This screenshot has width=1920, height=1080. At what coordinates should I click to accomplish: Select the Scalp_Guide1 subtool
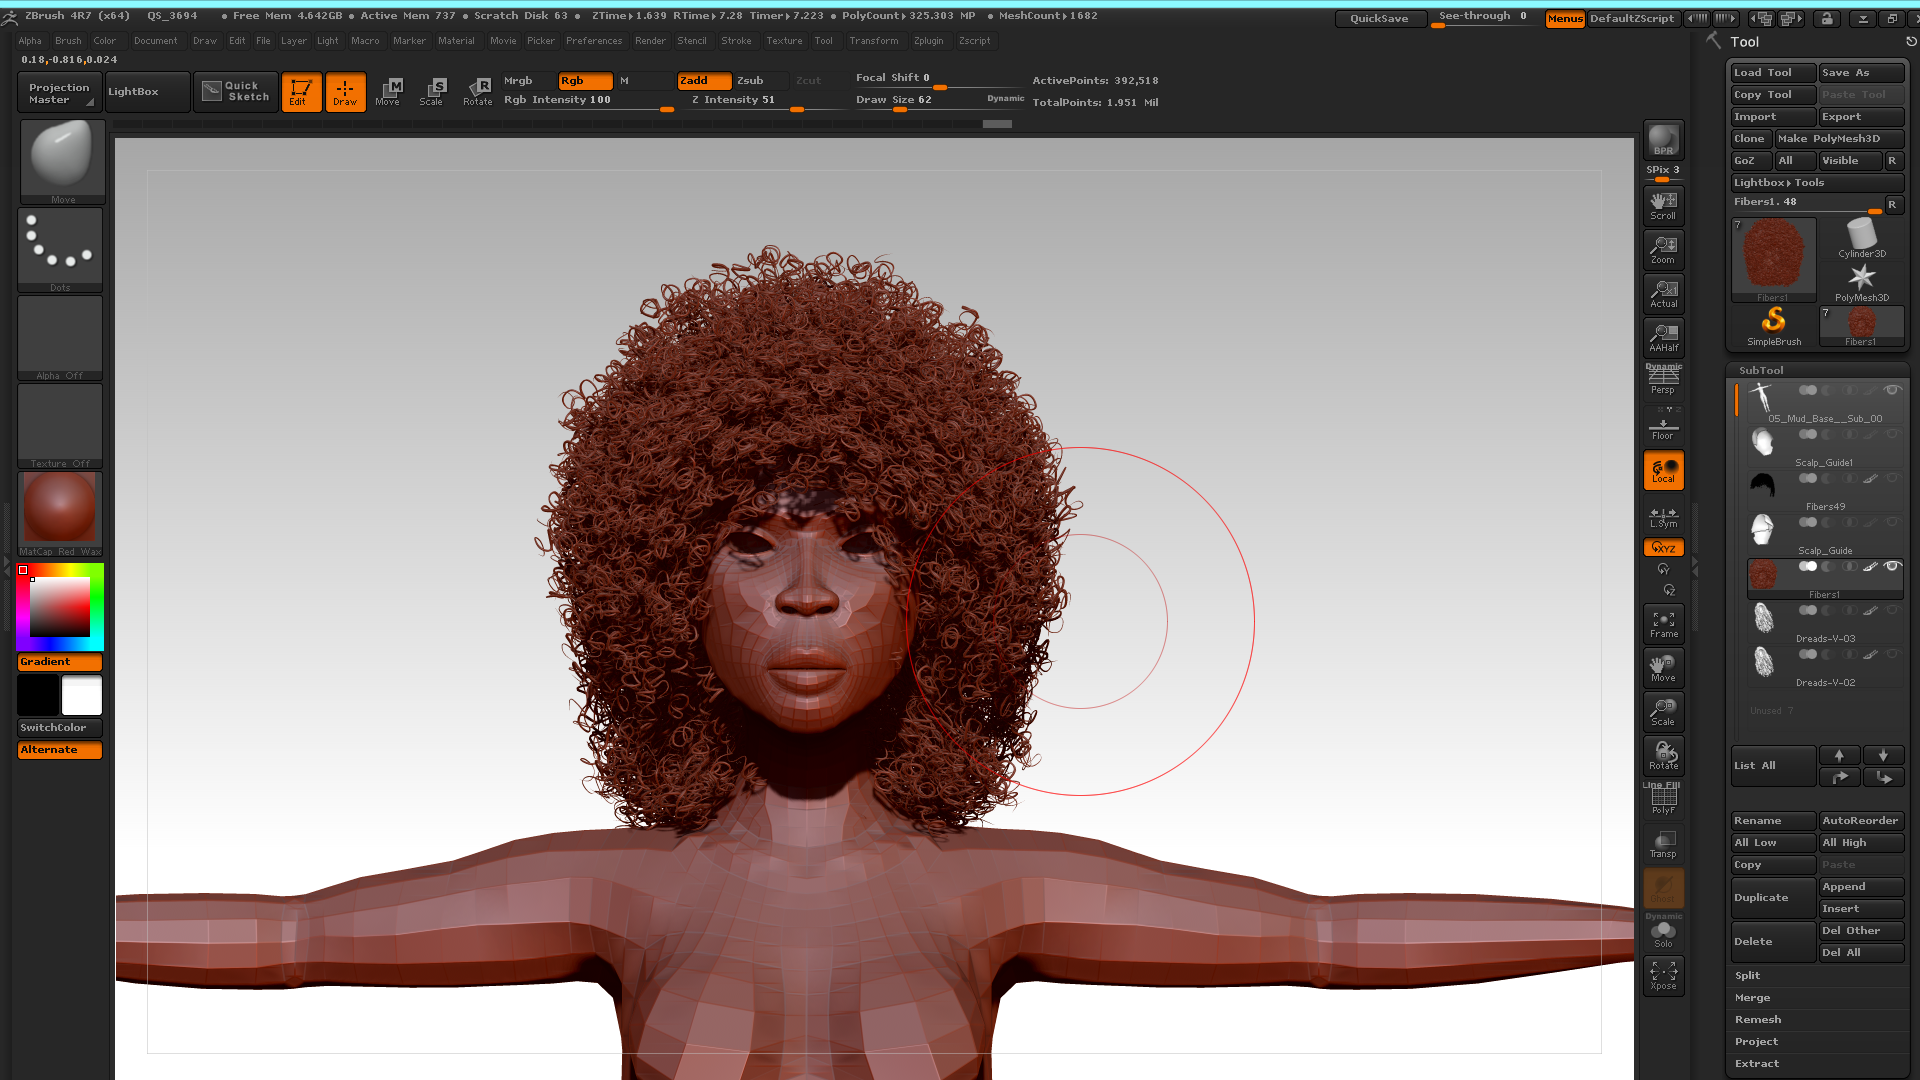[x=1825, y=448]
